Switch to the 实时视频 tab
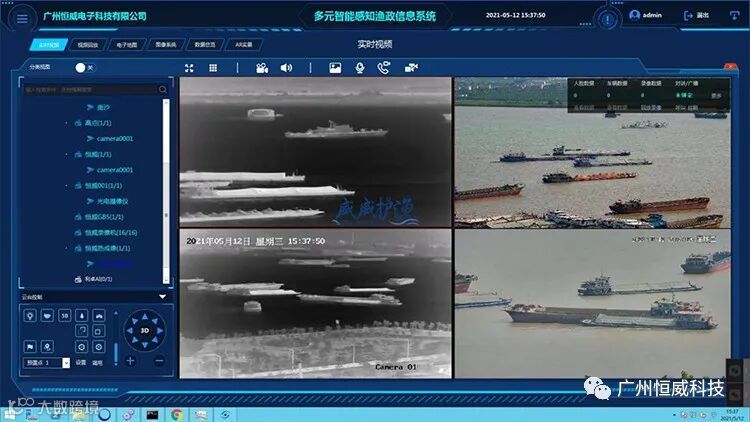The image size is (750, 422). (48, 45)
